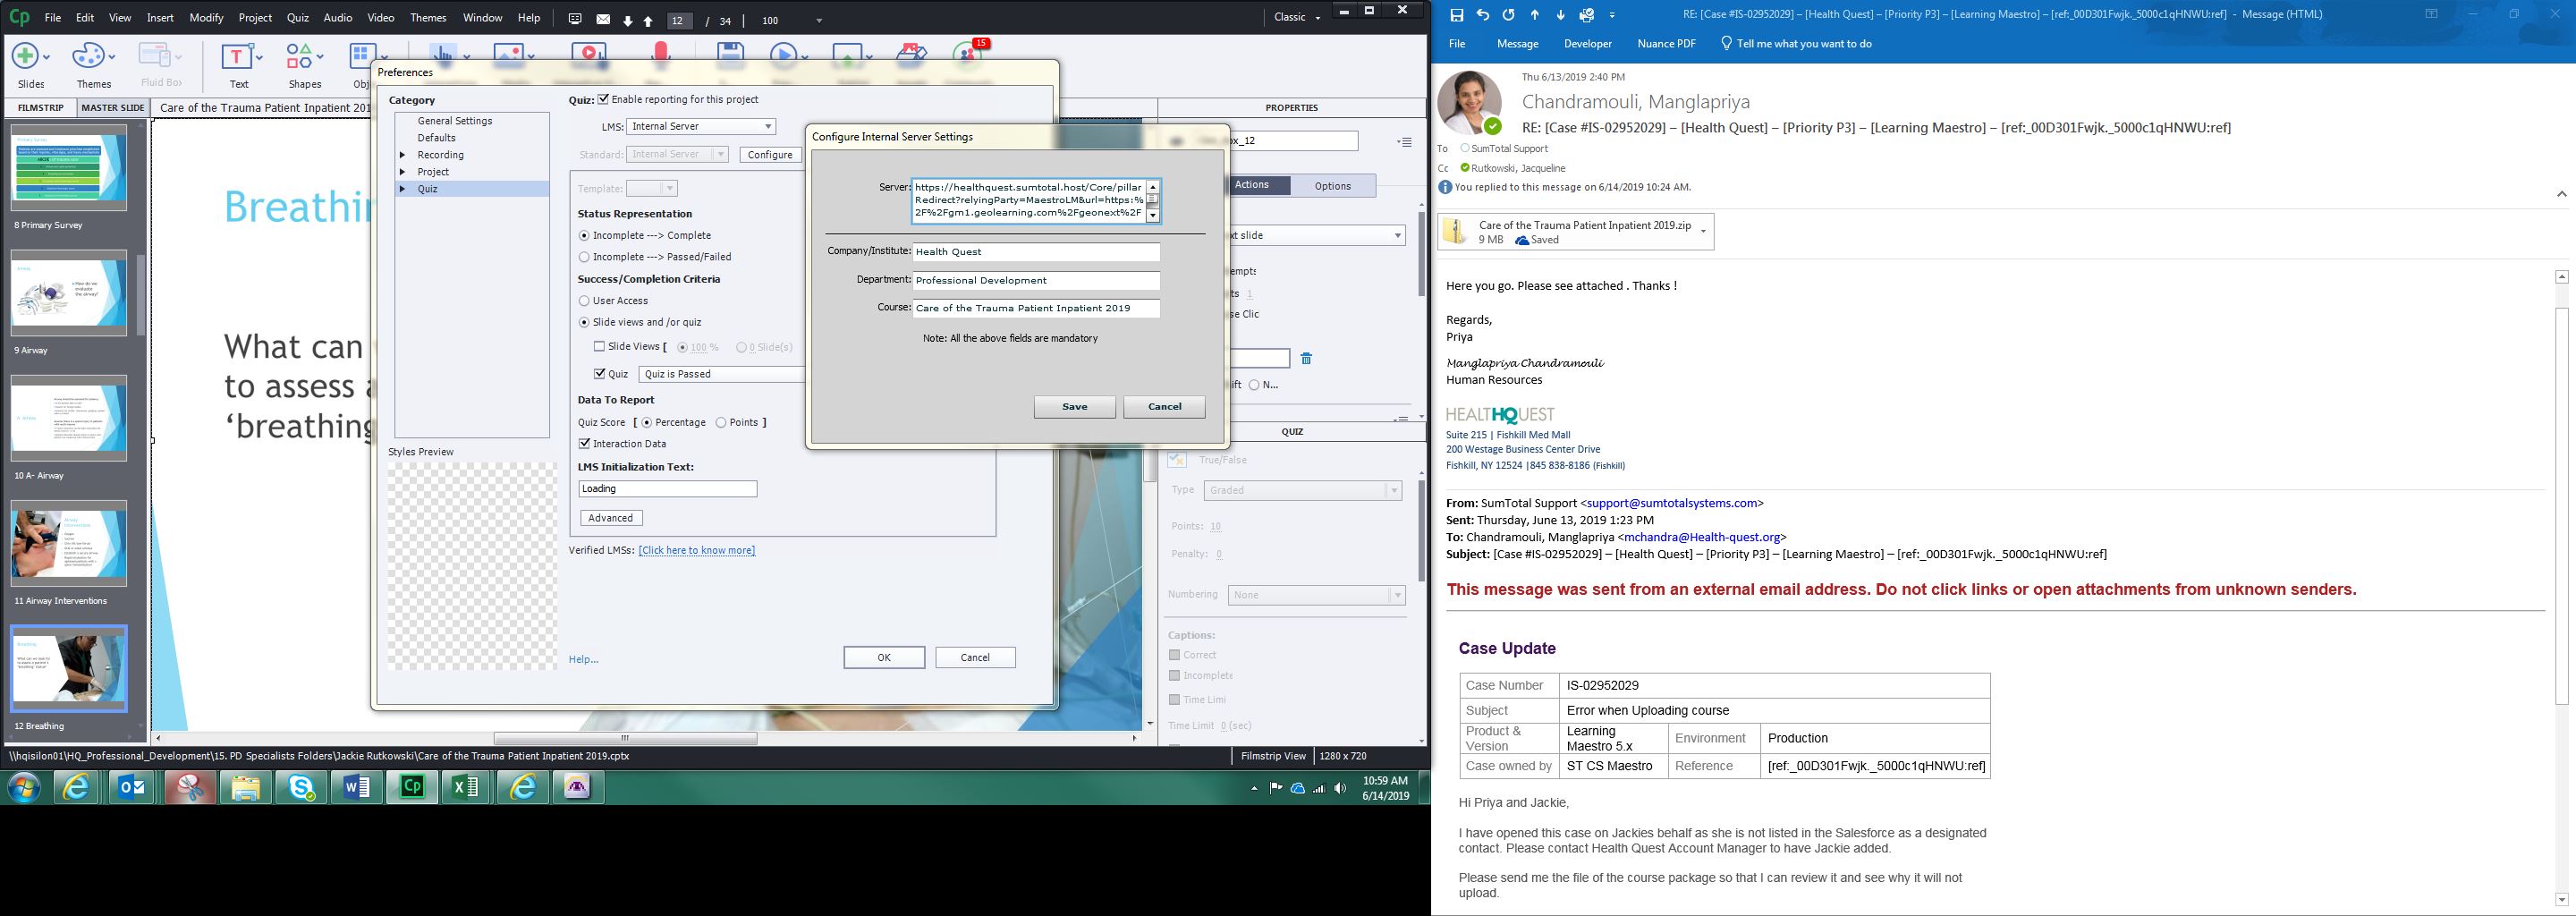The image size is (2576, 916).
Task: Click the delete trash icon in Properties panel
Action: tap(1306, 359)
